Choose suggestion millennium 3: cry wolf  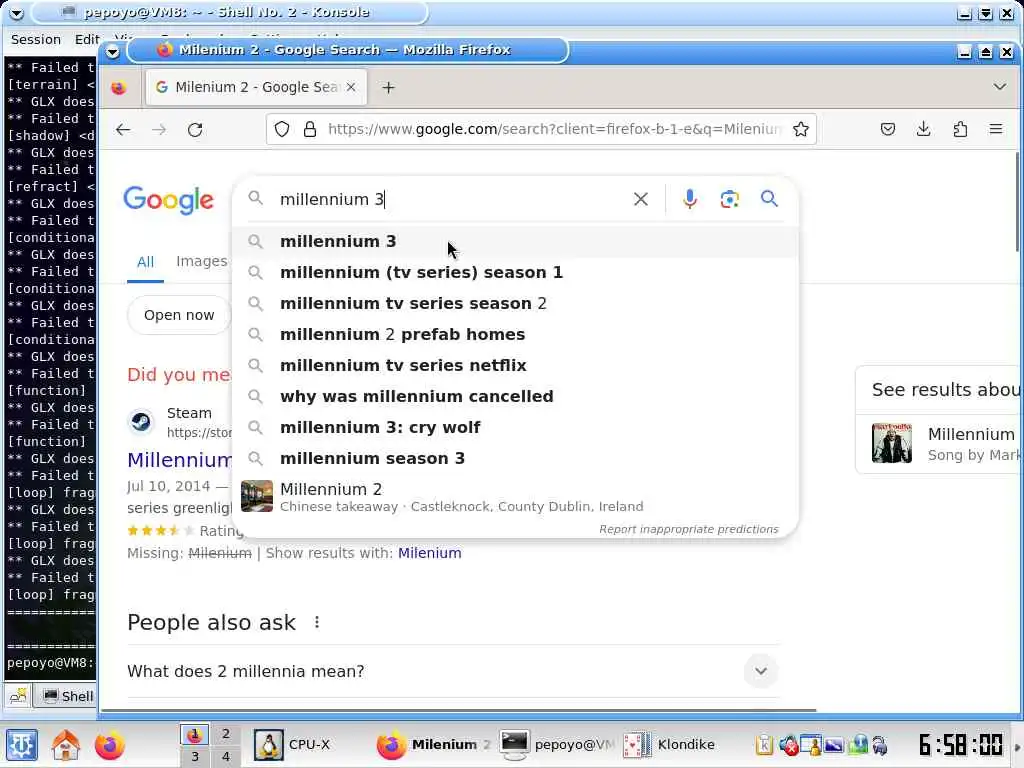(515, 428)
